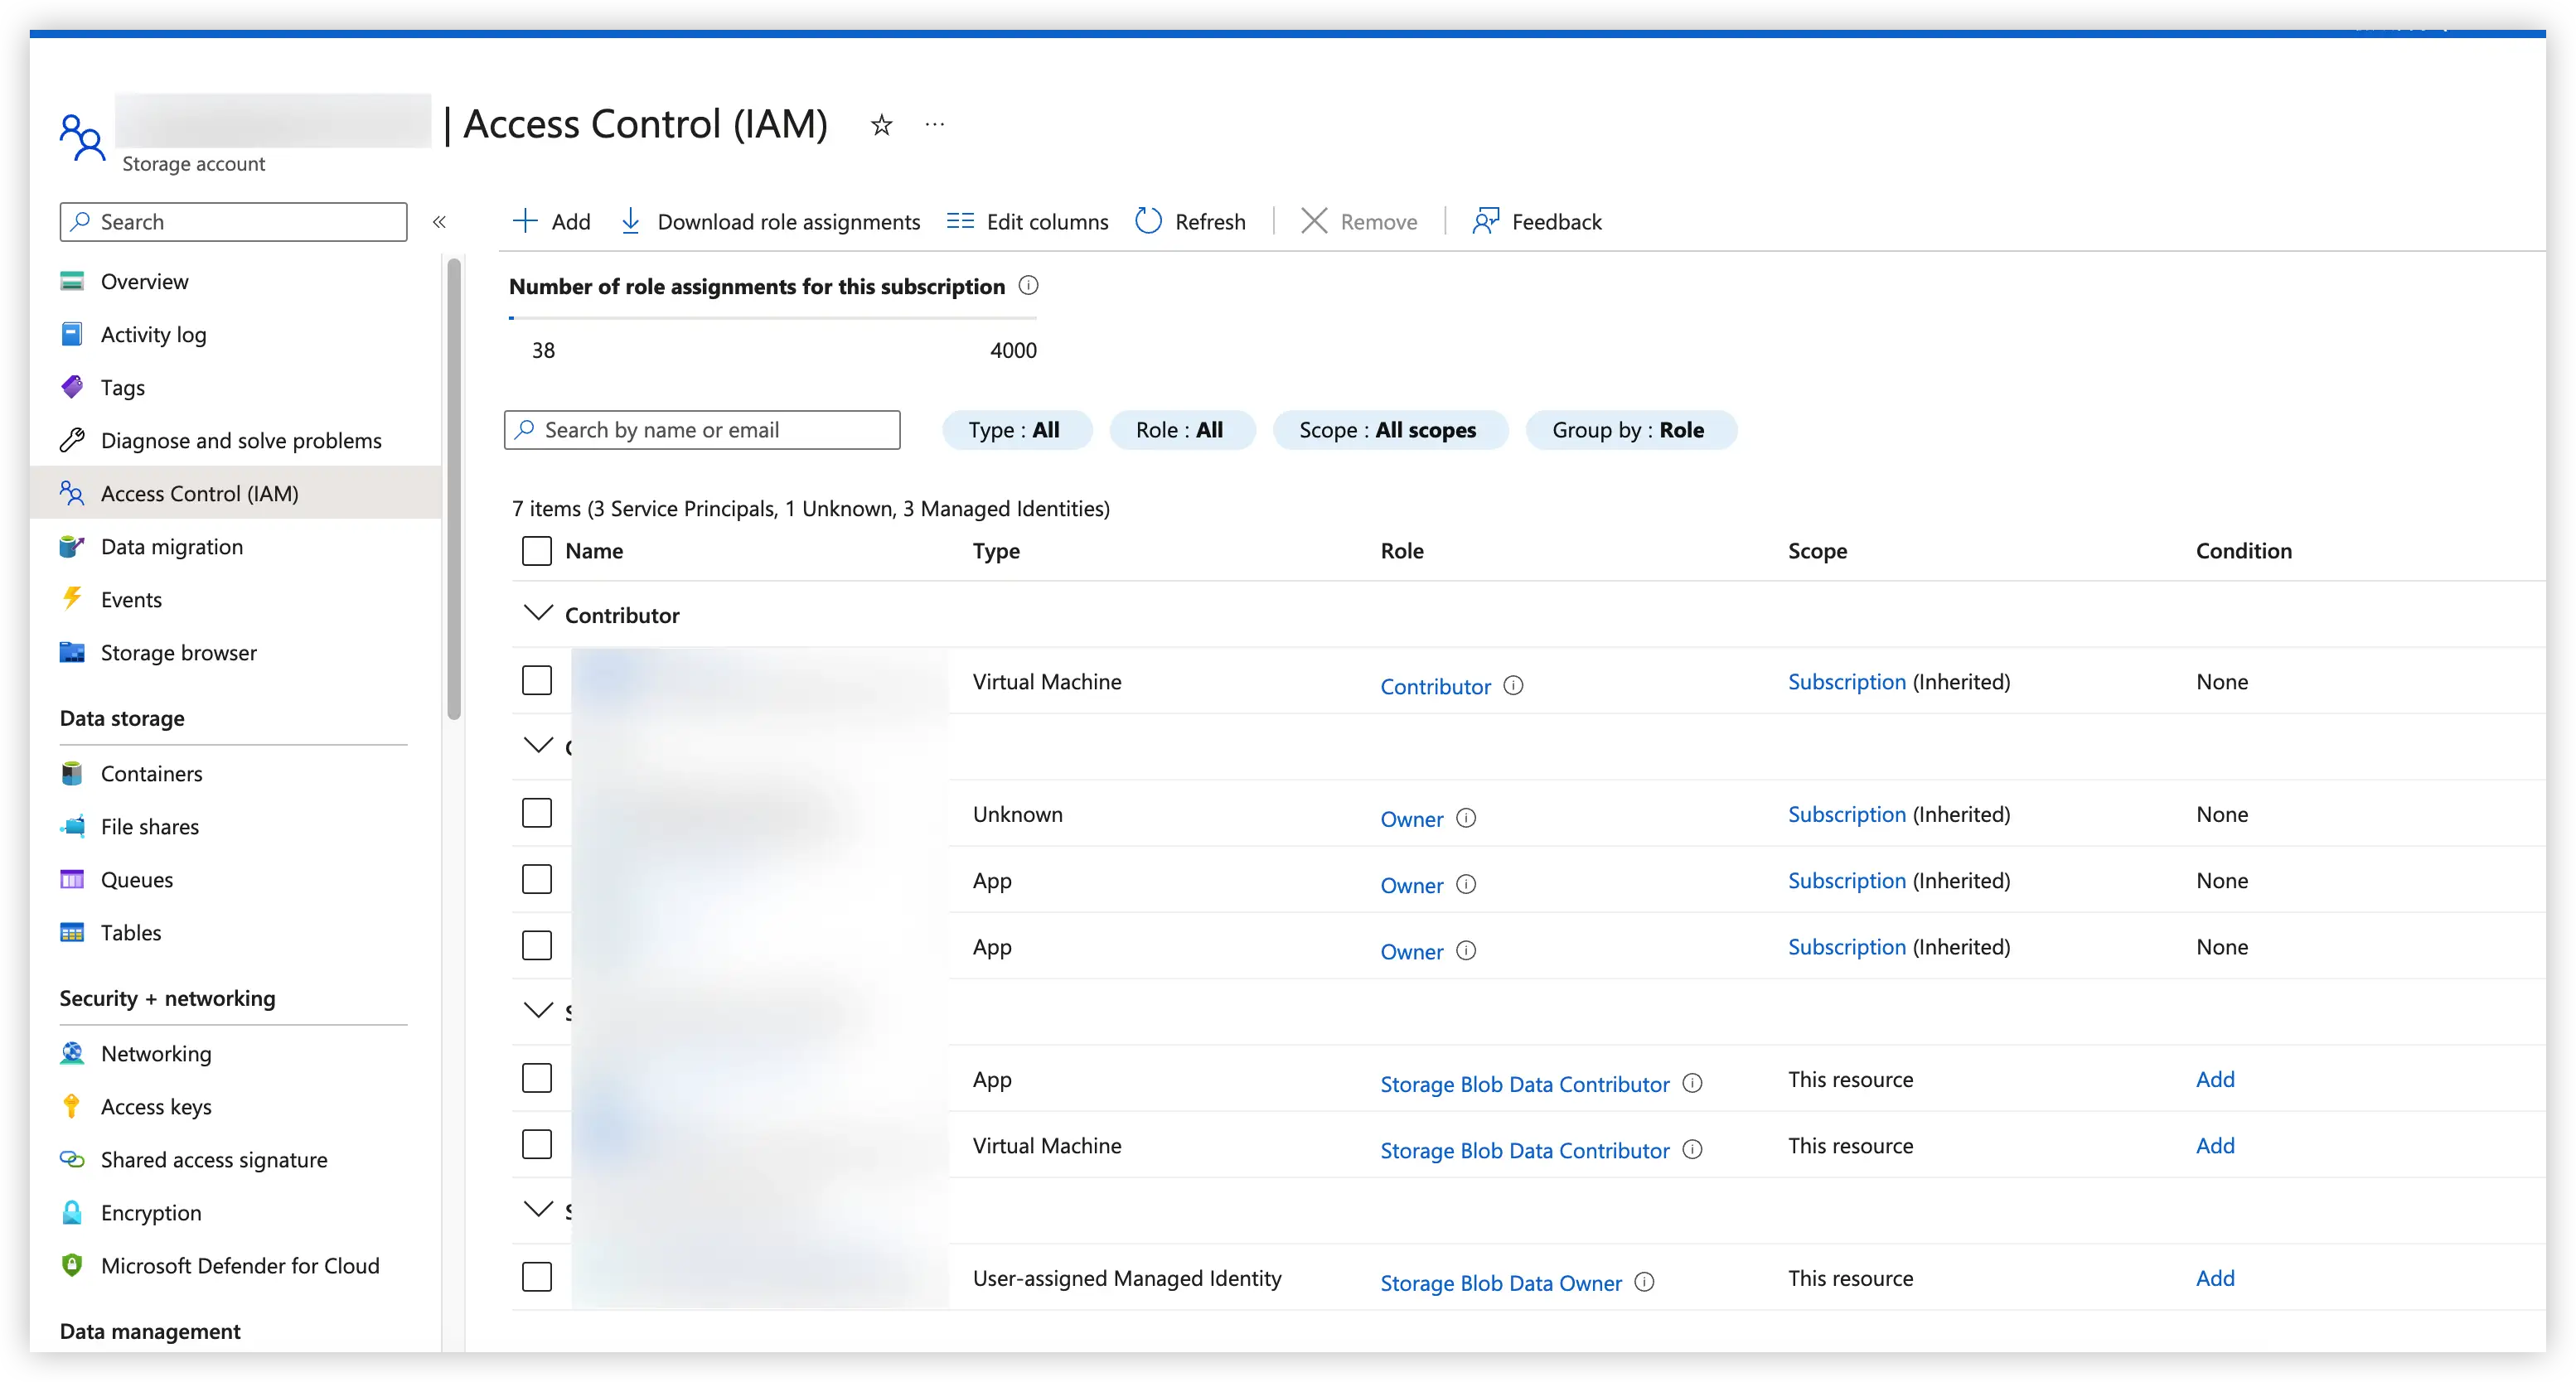
Task: Tick the select-all checkbox beside Name header
Action: pyautogui.click(x=537, y=551)
